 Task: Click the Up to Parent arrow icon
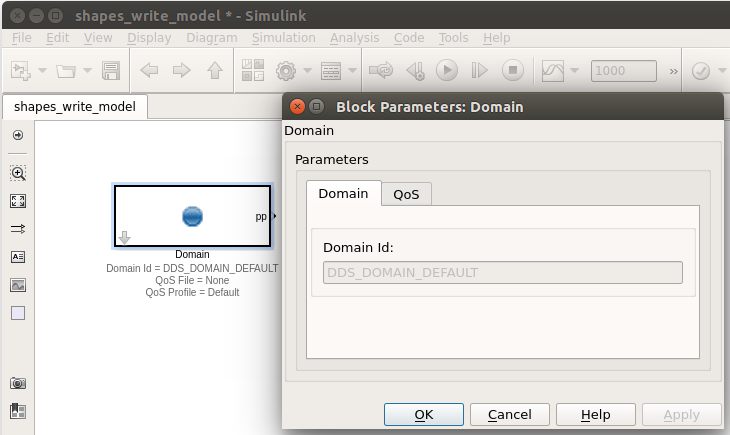click(215, 71)
